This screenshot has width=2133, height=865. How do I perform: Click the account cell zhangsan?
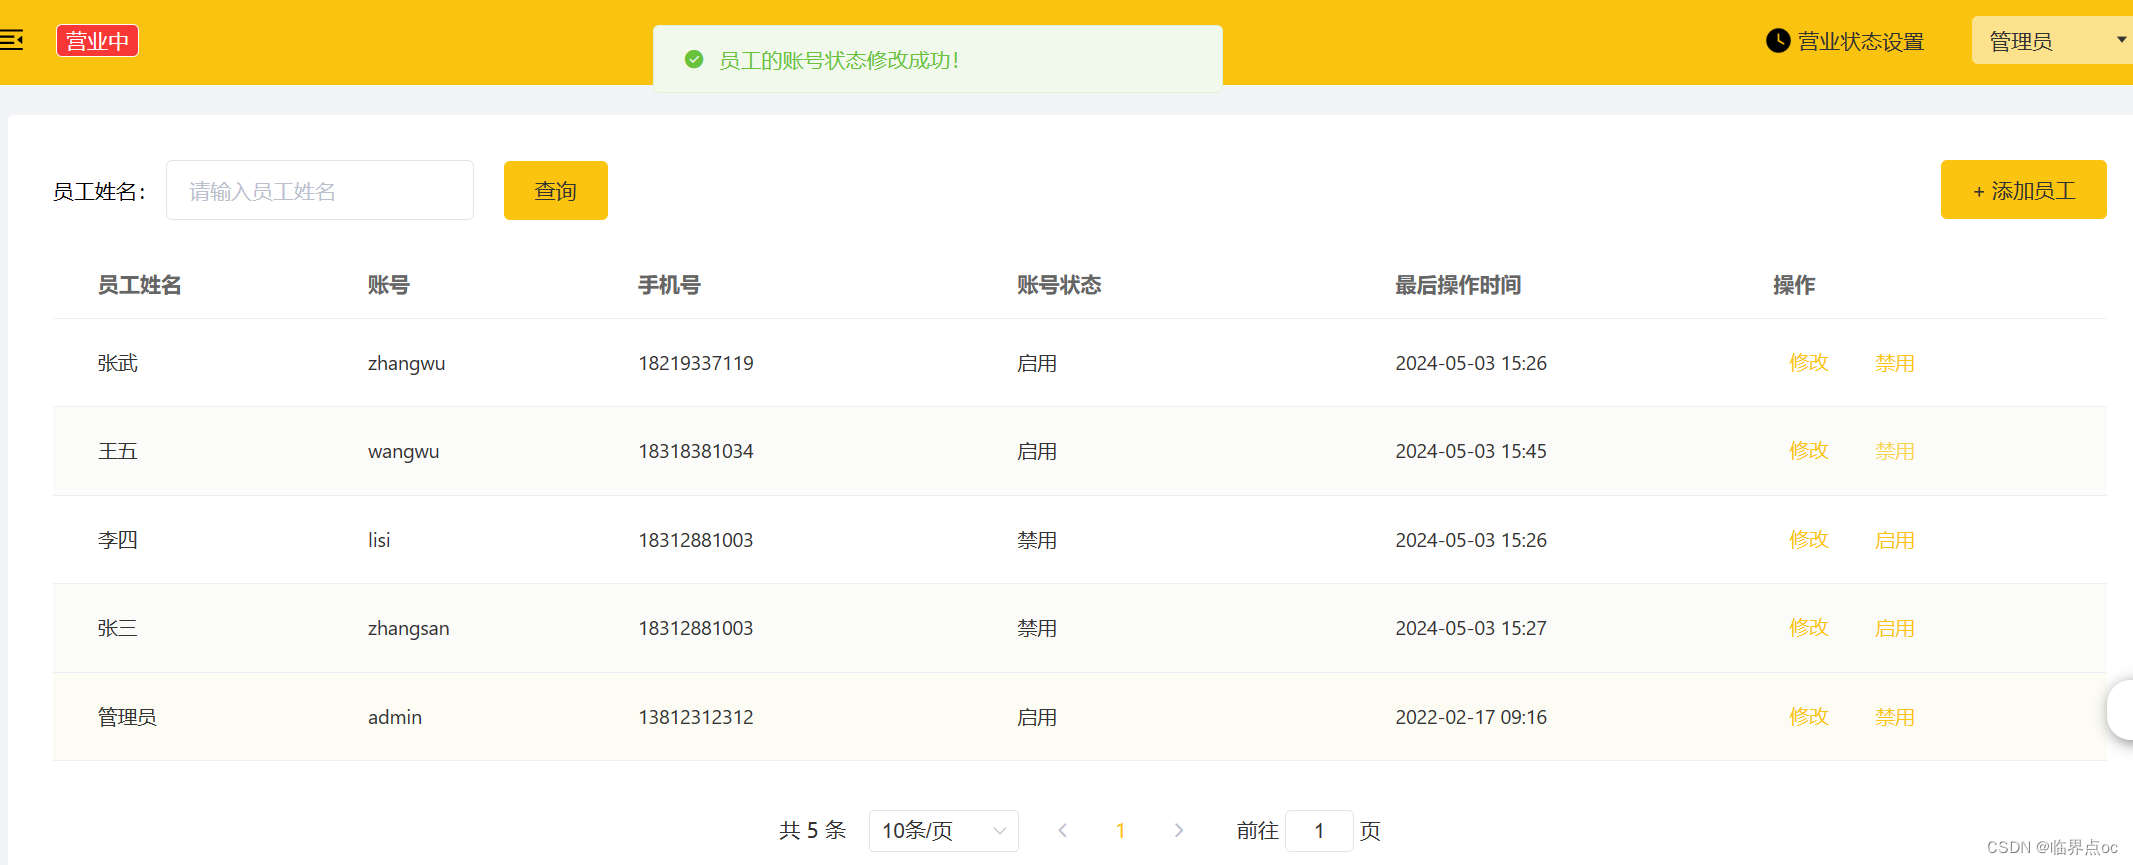click(x=408, y=629)
